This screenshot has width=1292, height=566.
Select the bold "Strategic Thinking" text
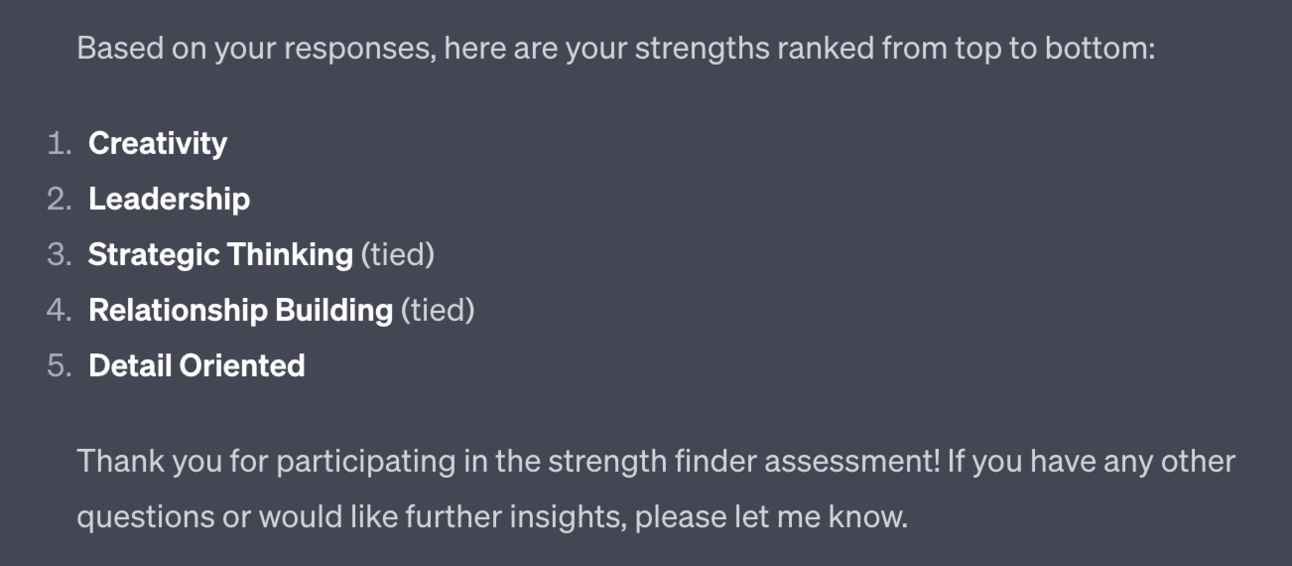click(220, 255)
